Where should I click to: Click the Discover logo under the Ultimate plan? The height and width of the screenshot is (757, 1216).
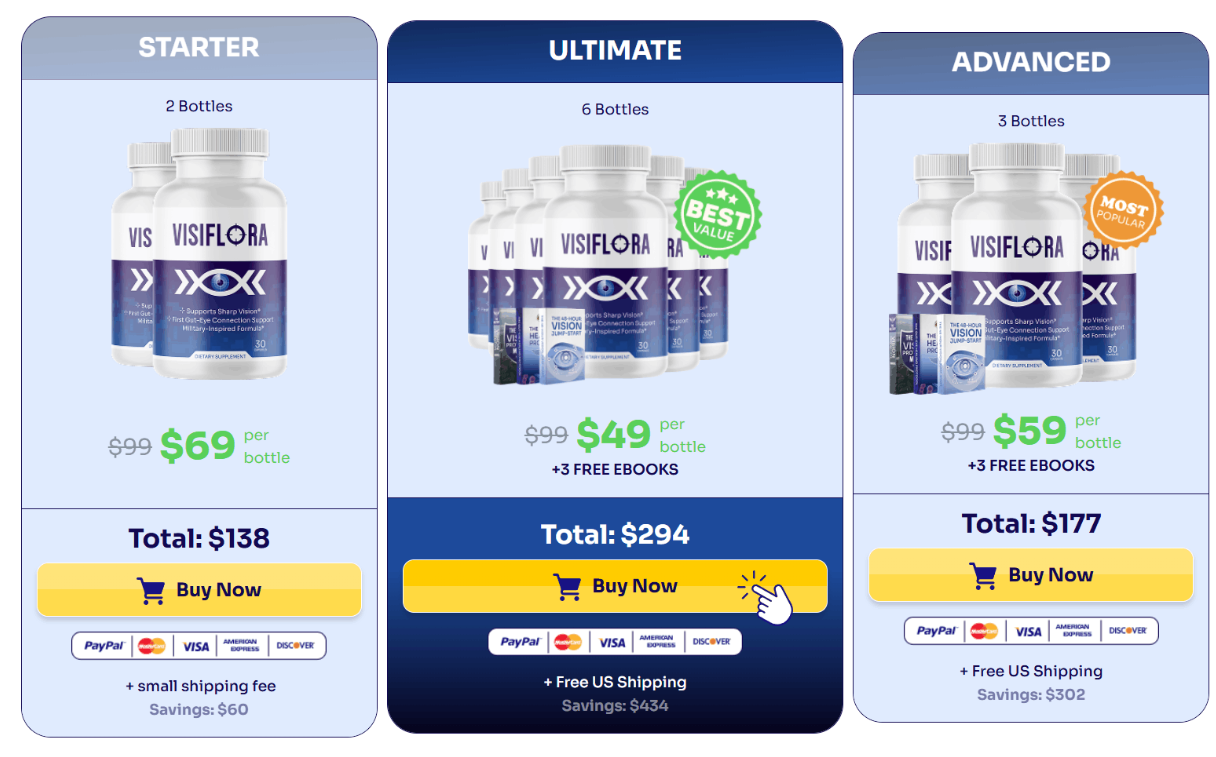pos(711,642)
